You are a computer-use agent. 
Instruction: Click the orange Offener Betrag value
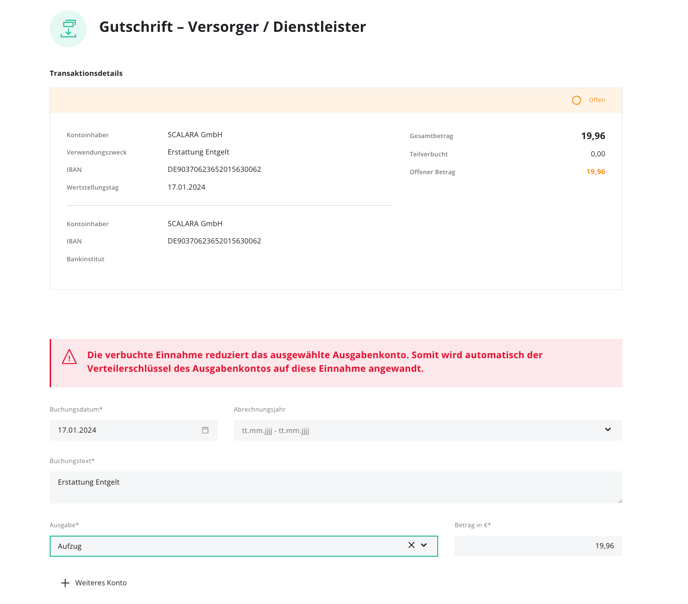coord(596,172)
